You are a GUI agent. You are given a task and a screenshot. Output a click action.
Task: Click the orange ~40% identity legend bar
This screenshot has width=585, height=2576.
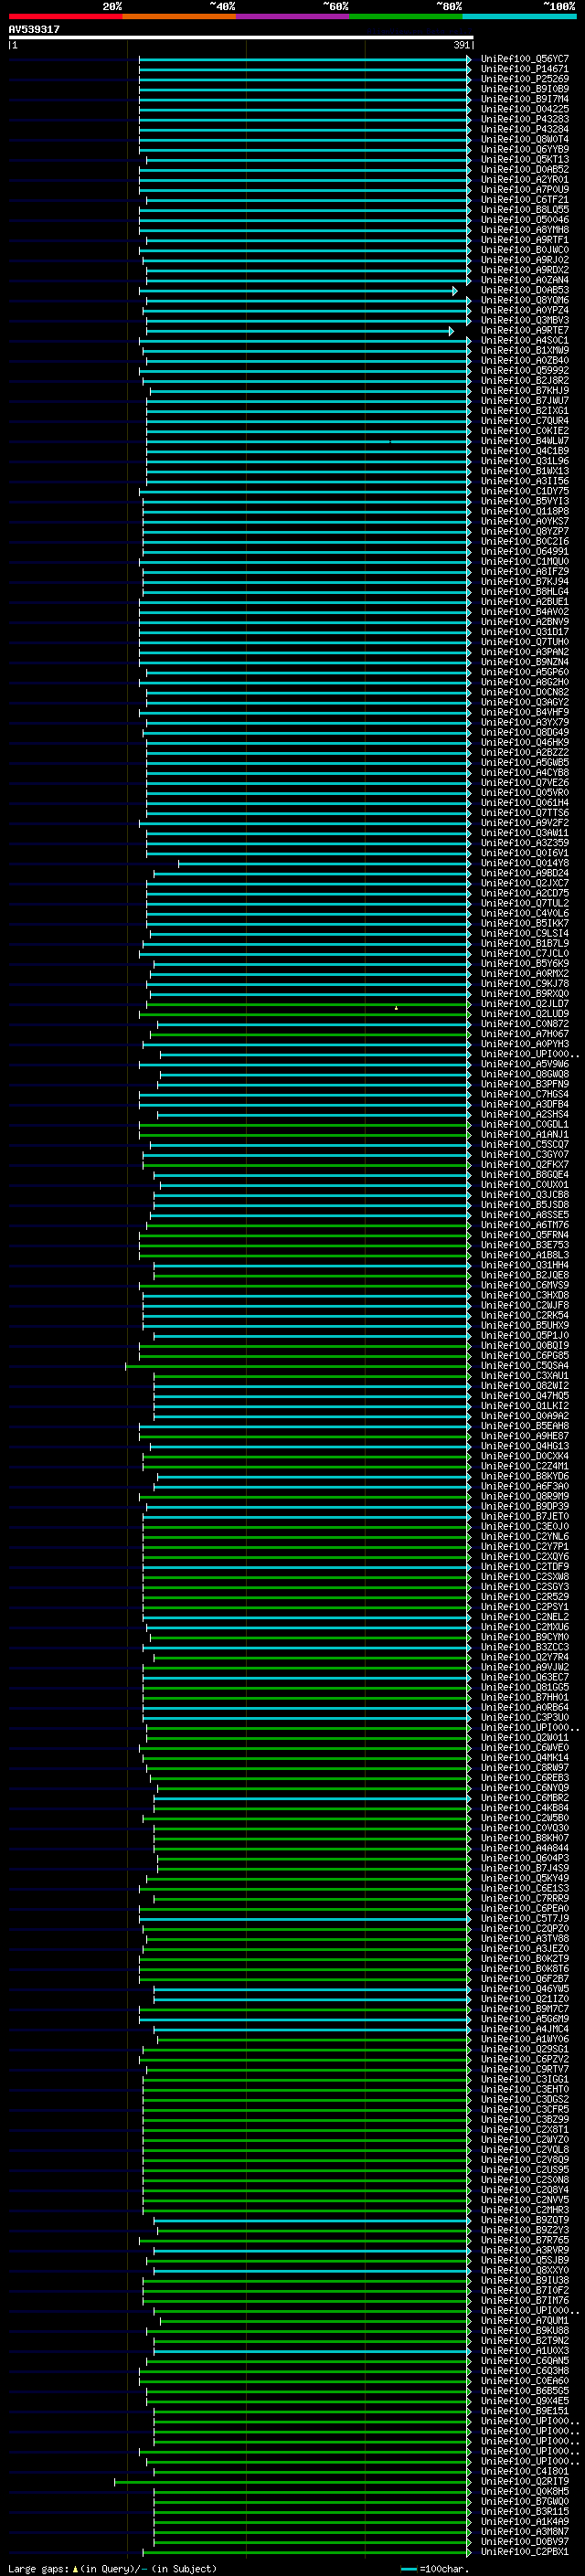[179, 17]
